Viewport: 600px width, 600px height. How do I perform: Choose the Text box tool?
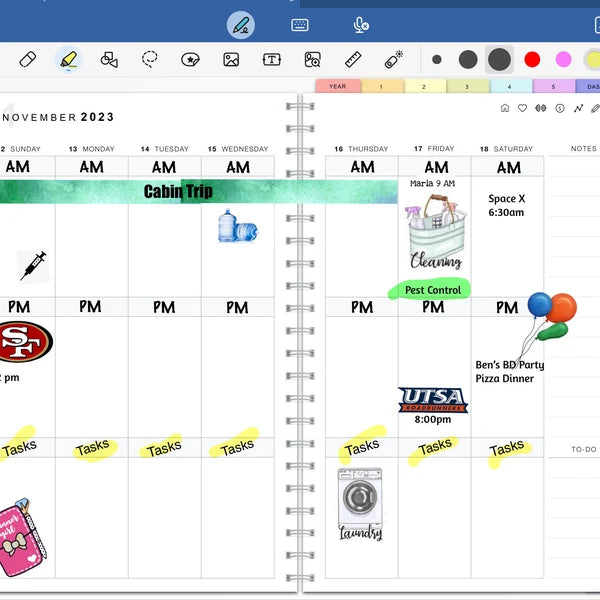coord(271,60)
